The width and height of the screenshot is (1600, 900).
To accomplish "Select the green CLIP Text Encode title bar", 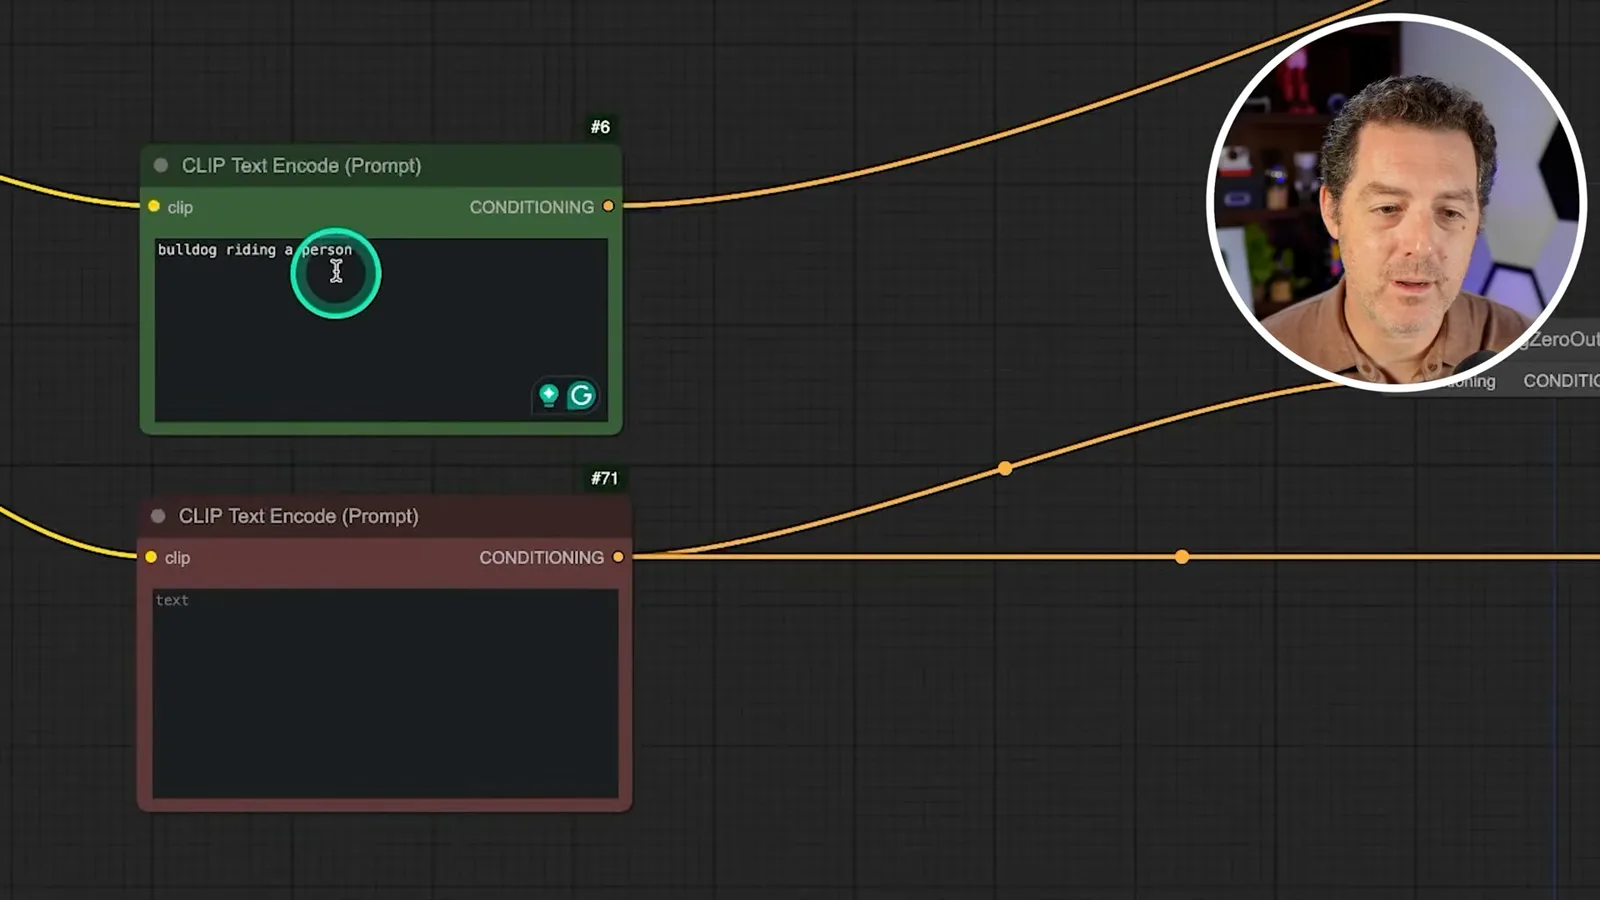I will pos(381,166).
